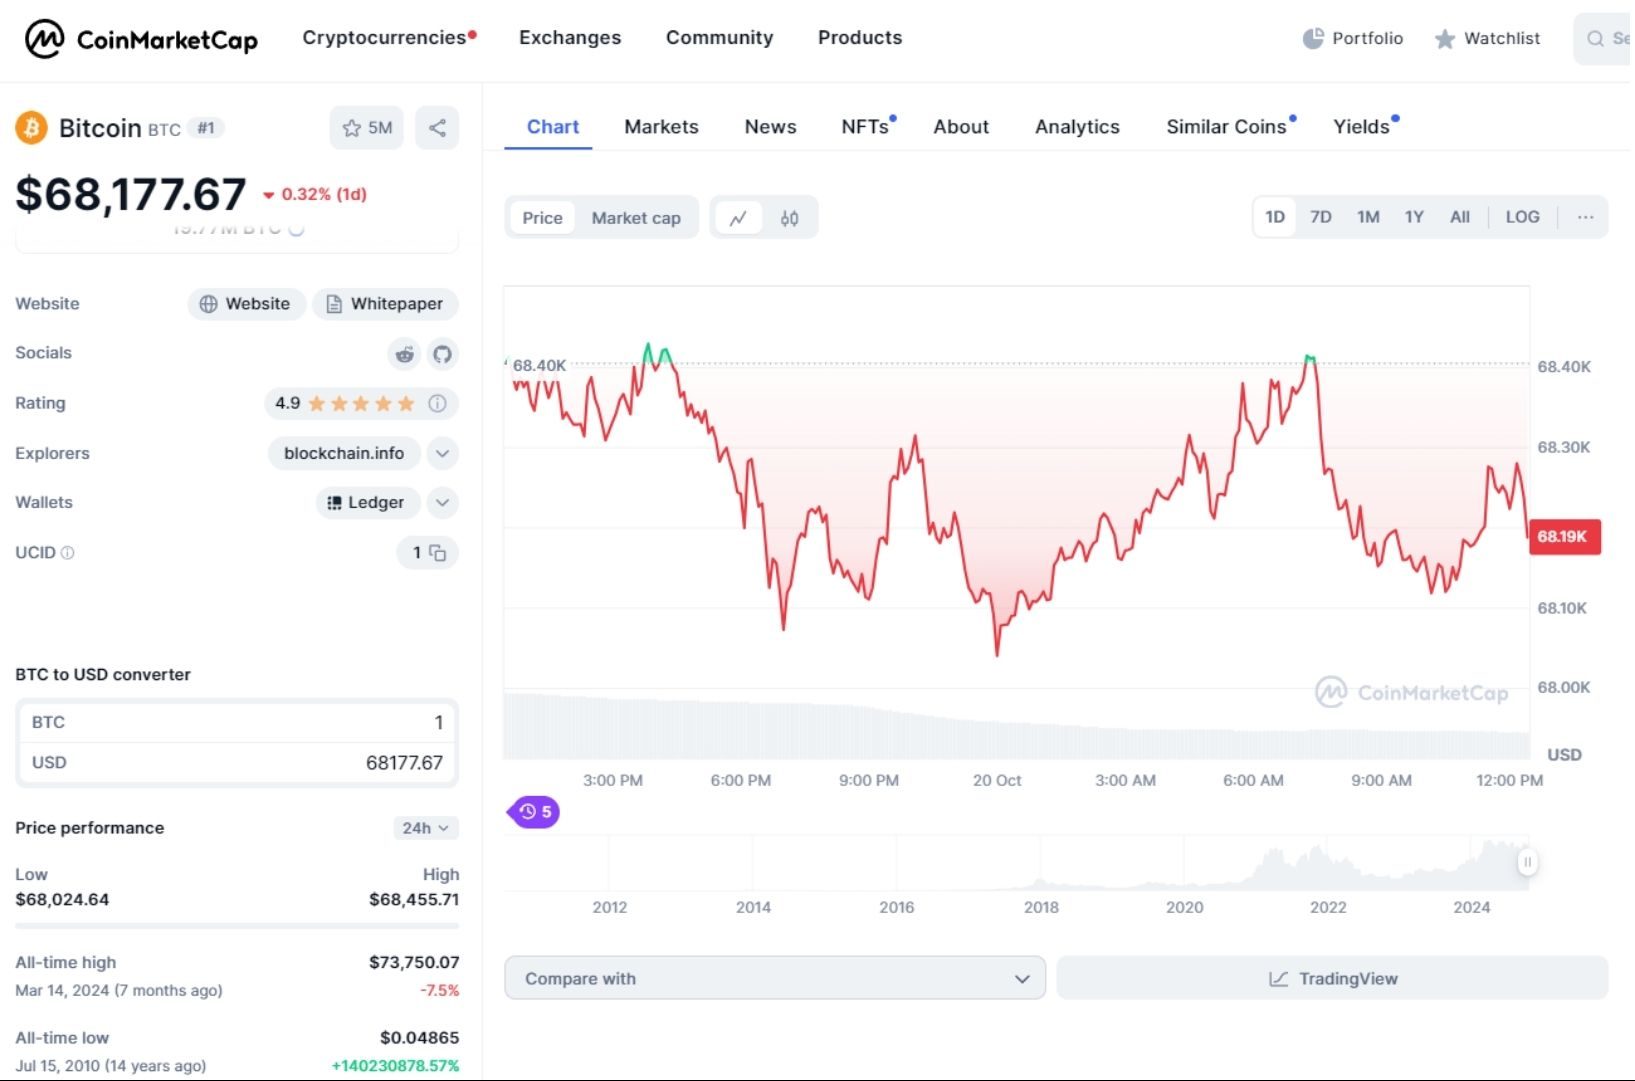Image resolution: width=1635 pixels, height=1081 pixels.
Task: Expand the Wallets dropdown beside Ledger
Action: pos(442,503)
